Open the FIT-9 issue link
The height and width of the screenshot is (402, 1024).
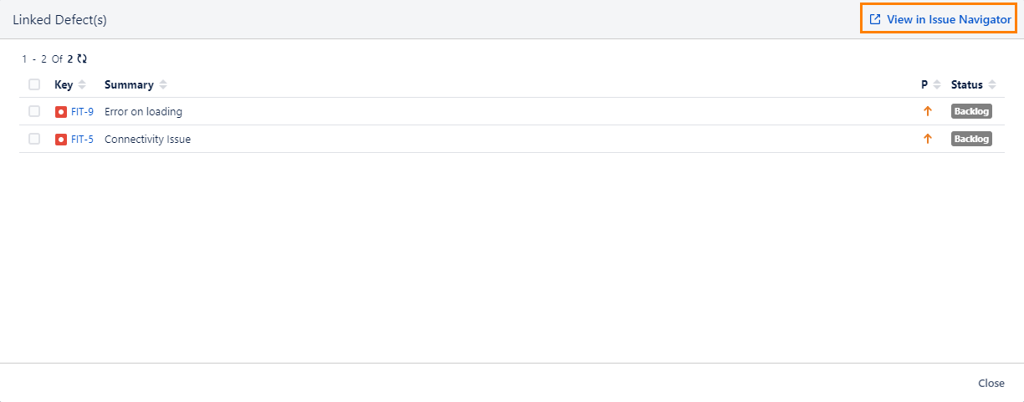tap(82, 111)
